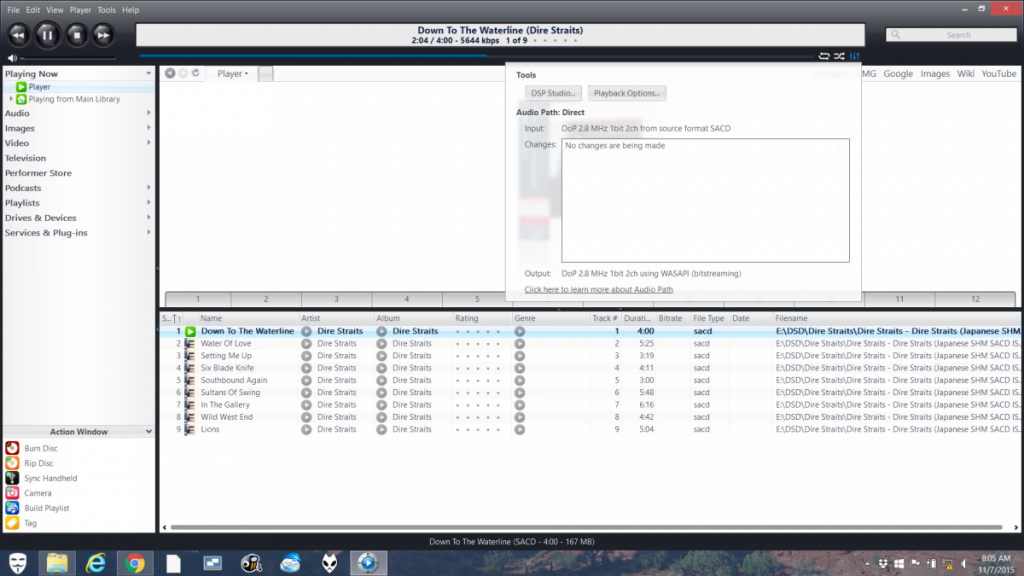Toggle repeat mode icon
Screen dimensions: 1024x576
coord(824,56)
